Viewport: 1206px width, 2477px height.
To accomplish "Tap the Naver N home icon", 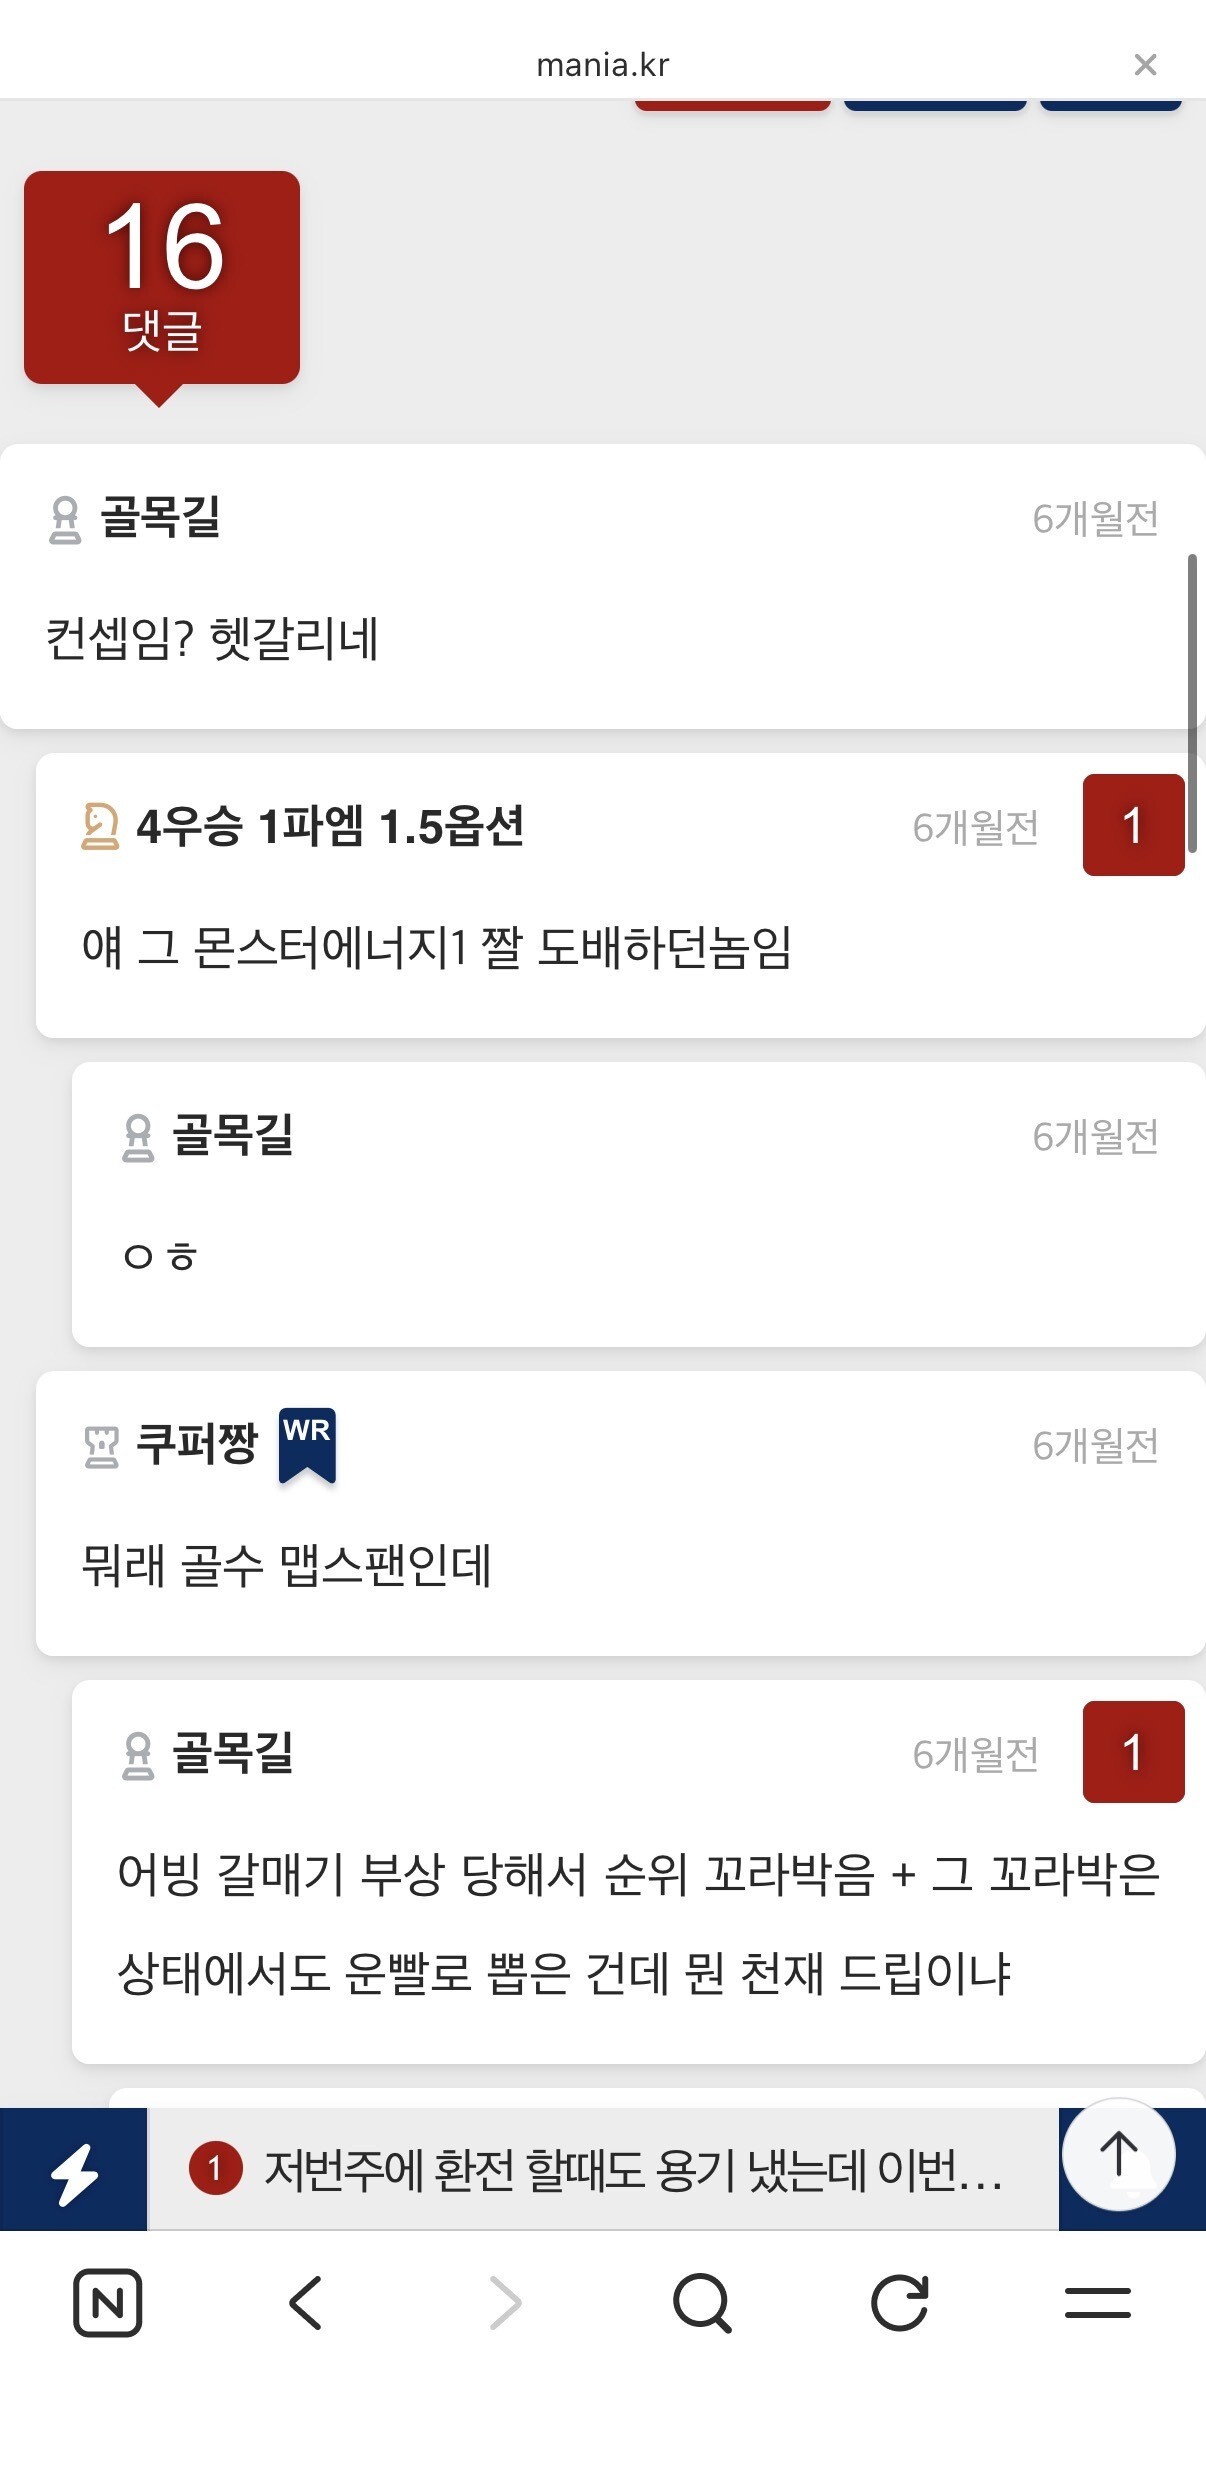I will pyautogui.click(x=107, y=2303).
